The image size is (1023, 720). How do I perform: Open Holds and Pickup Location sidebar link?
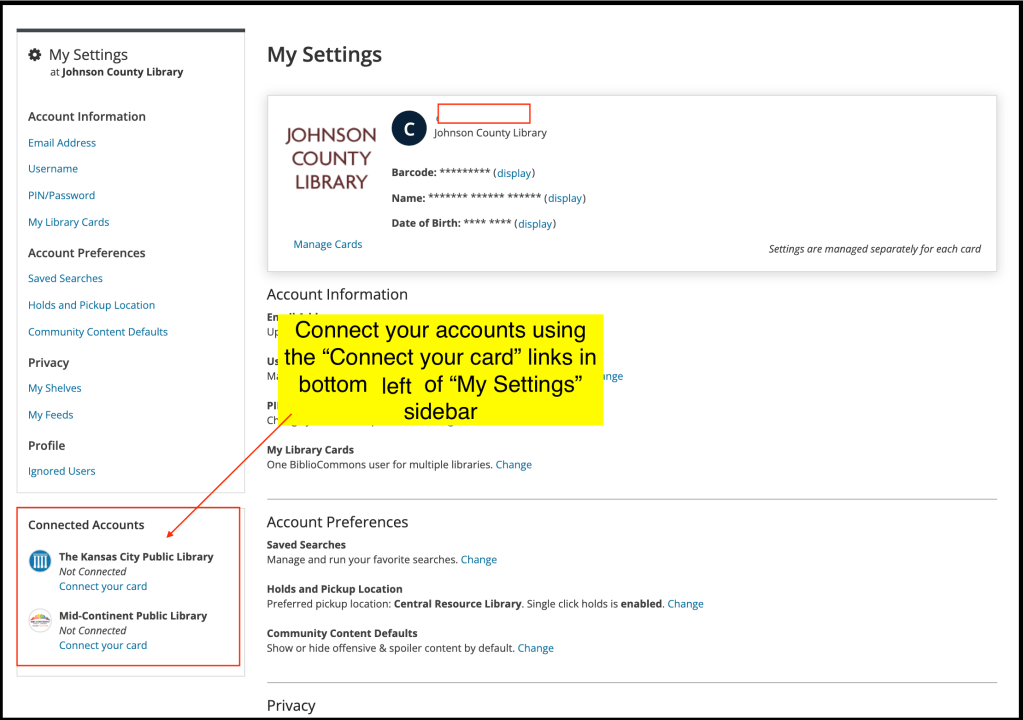[91, 305]
